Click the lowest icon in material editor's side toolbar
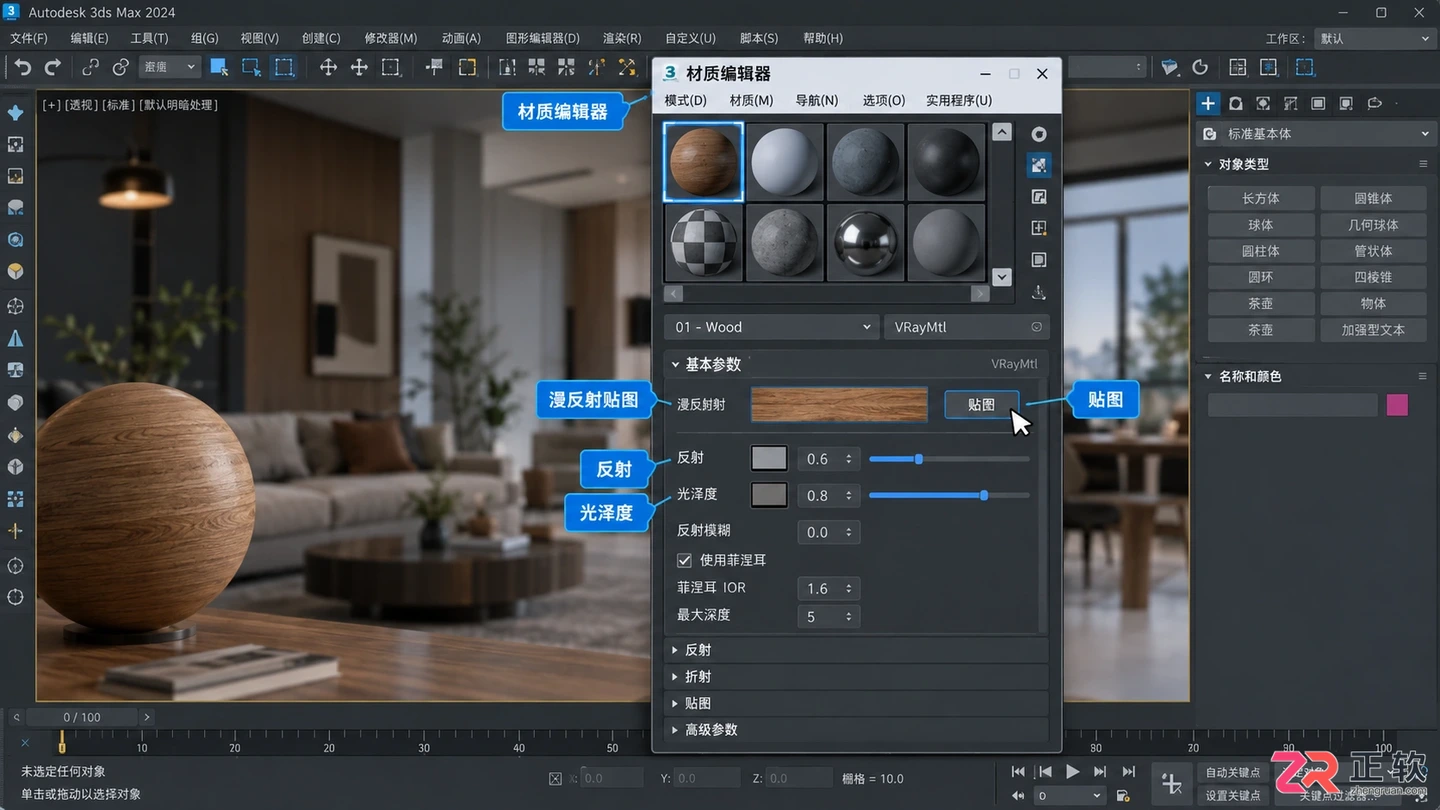Viewport: 1440px width, 810px height. click(1039, 292)
